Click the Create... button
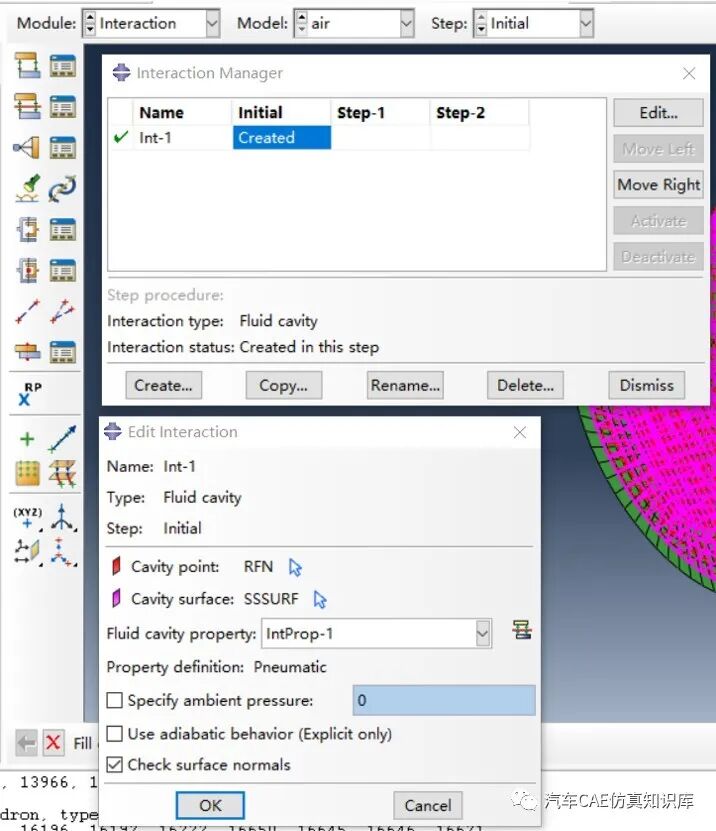The image size is (716, 831). click(x=163, y=385)
